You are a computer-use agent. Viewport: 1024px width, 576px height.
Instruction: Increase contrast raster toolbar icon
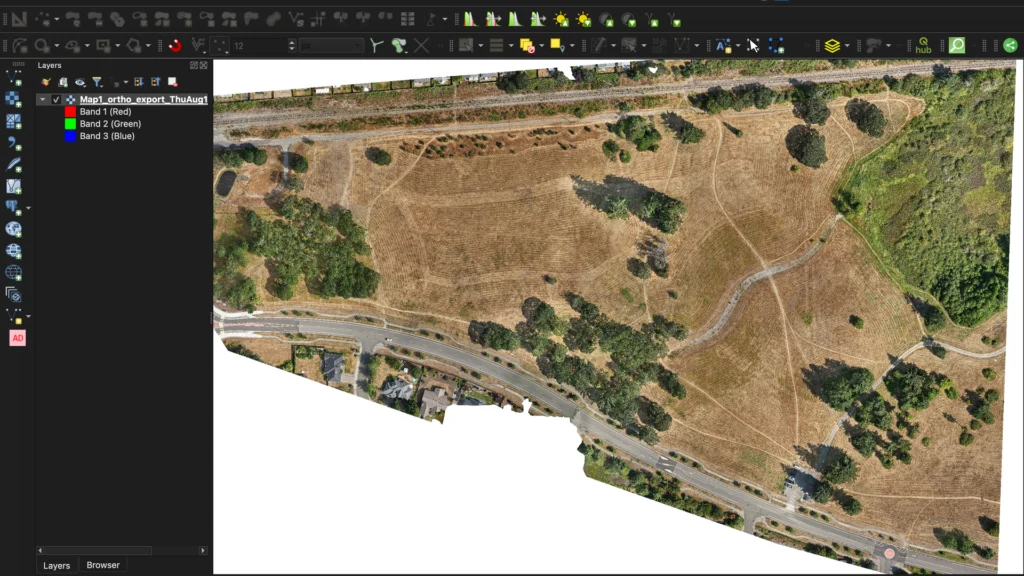(606, 20)
